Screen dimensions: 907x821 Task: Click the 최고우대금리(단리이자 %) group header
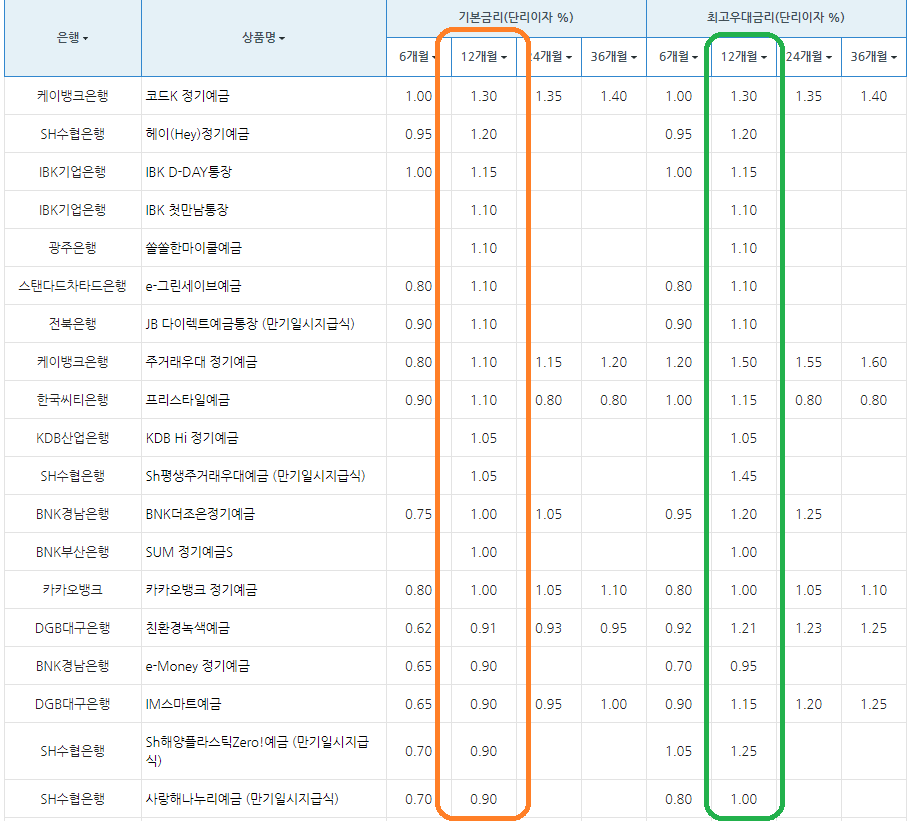coord(776,17)
